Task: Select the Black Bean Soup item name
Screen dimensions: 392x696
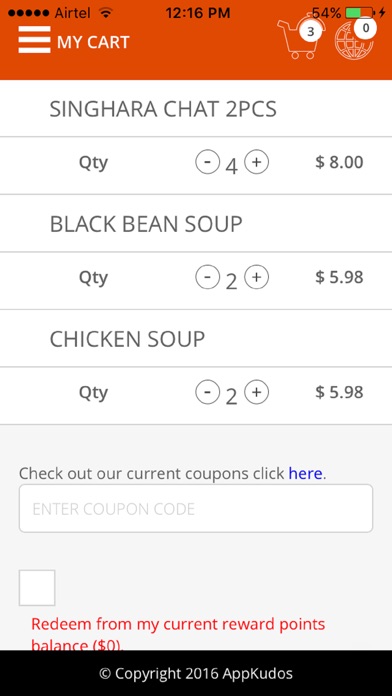Action: click(x=146, y=224)
